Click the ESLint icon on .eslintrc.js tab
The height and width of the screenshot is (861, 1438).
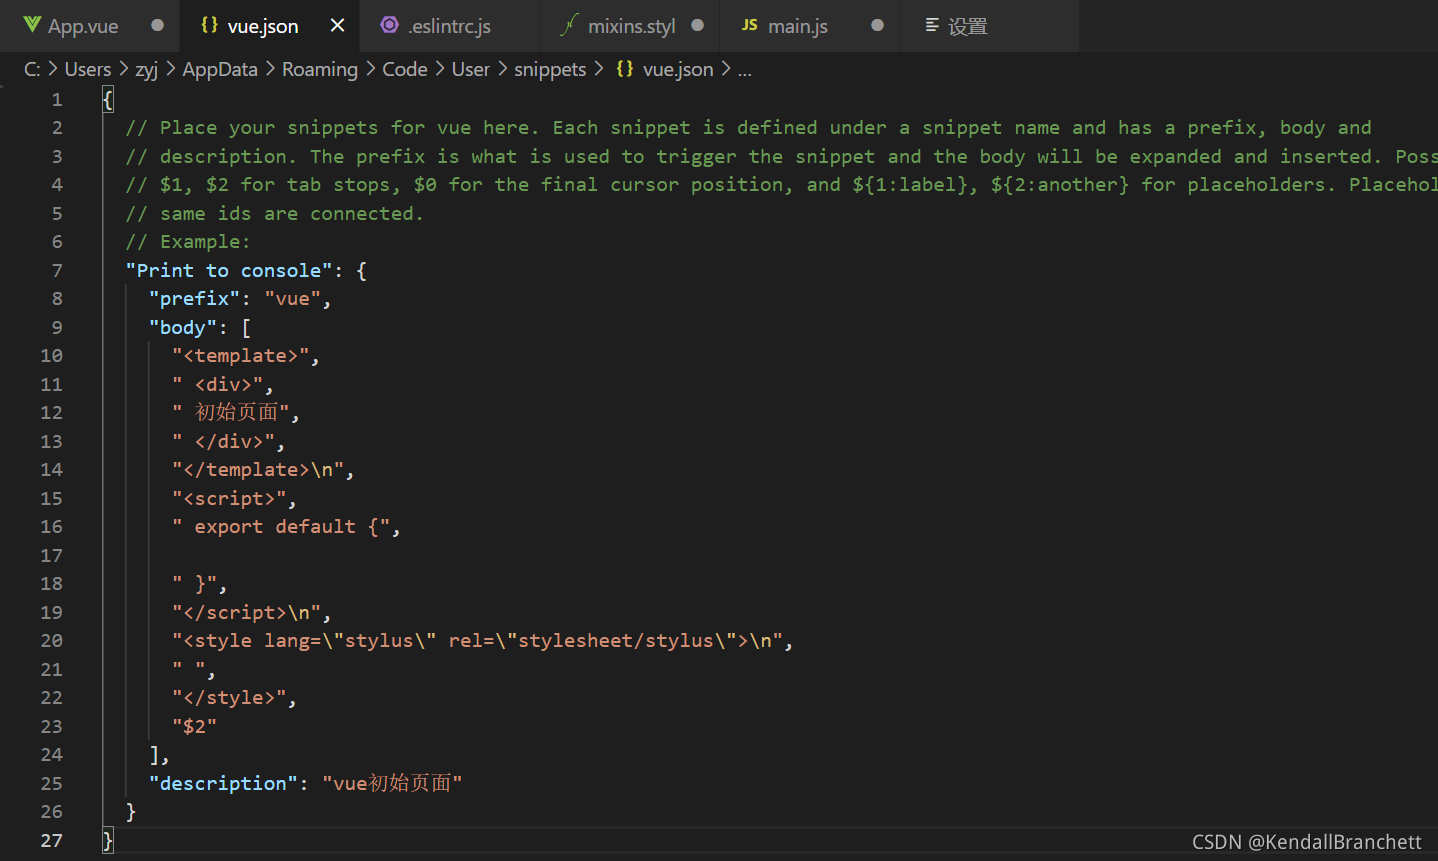(389, 25)
